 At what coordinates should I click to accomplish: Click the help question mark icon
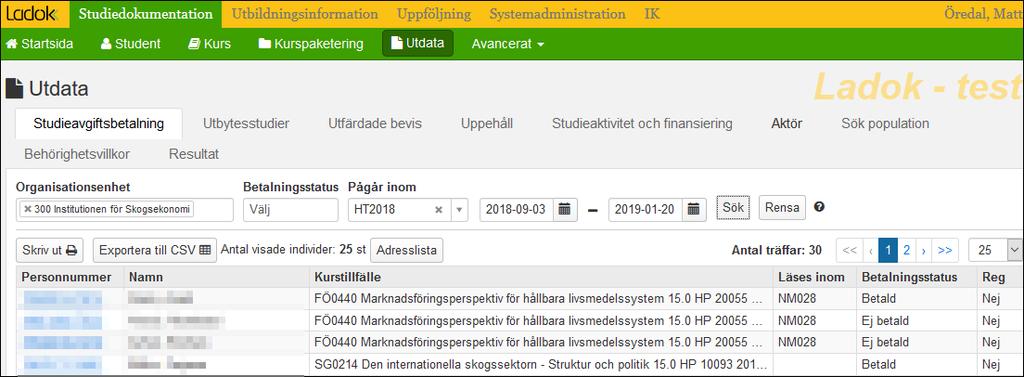[x=819, y=207]
